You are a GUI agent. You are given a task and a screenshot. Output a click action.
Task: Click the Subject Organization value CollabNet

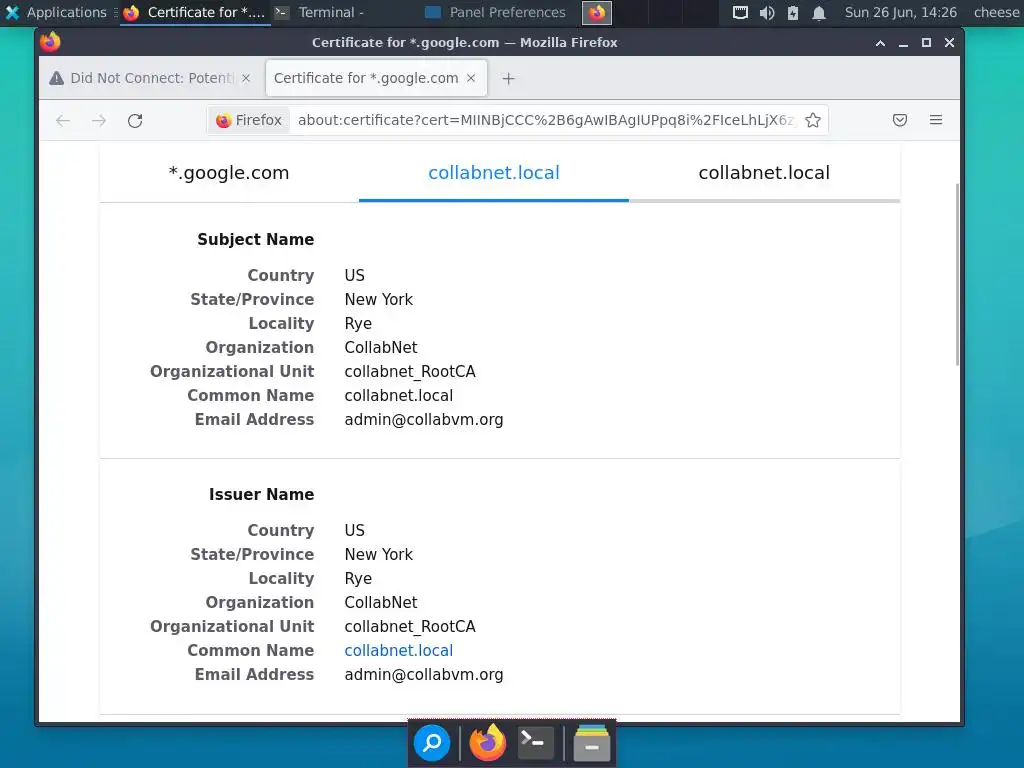tap(381, 347)
